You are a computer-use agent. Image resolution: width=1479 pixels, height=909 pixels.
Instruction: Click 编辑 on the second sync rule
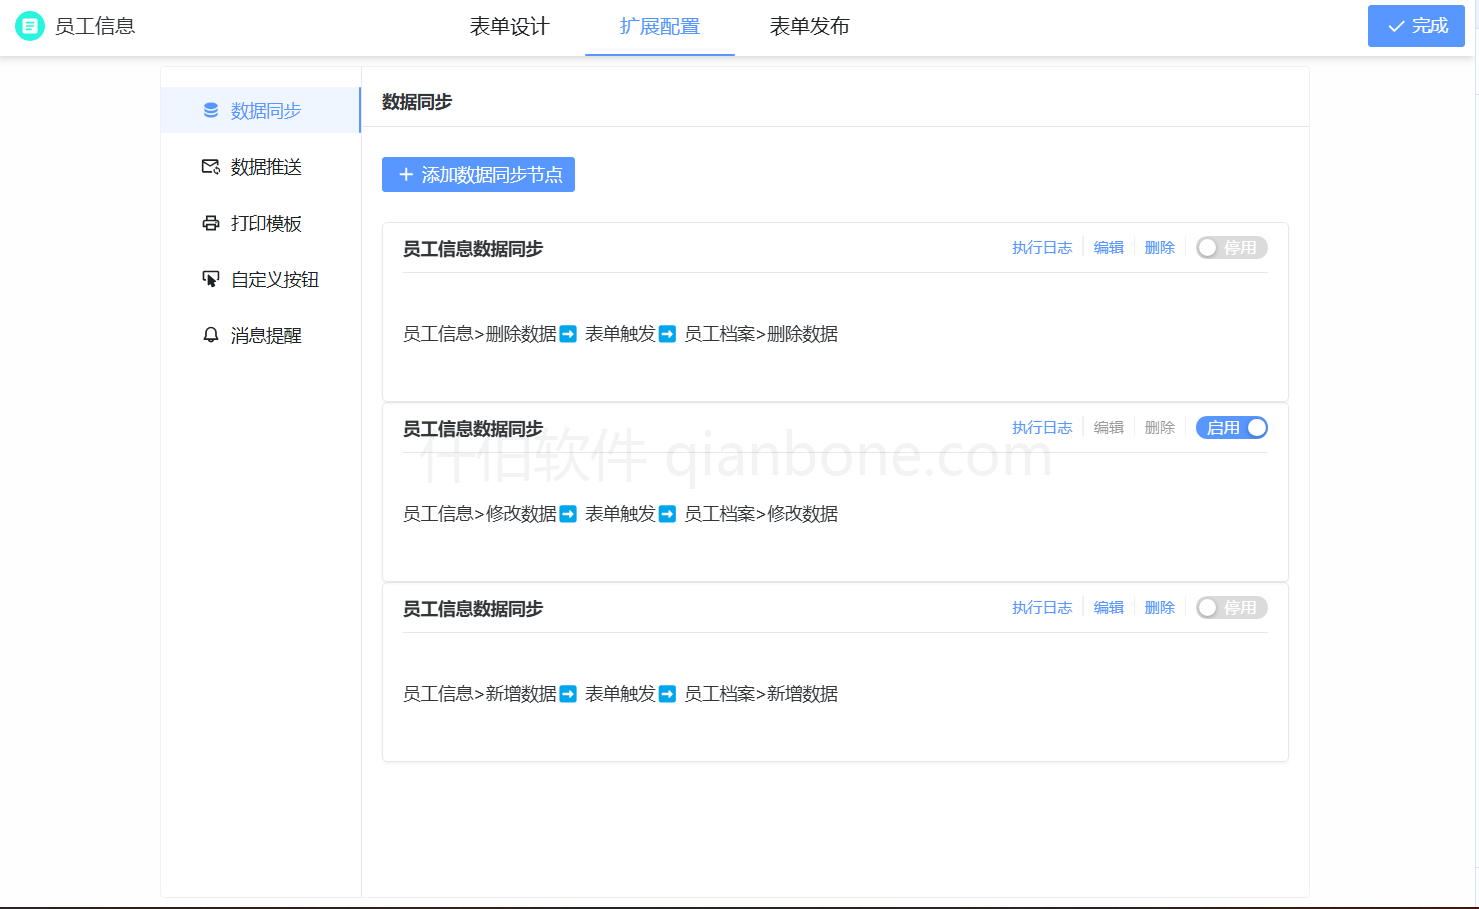[x=1108, y=427]
